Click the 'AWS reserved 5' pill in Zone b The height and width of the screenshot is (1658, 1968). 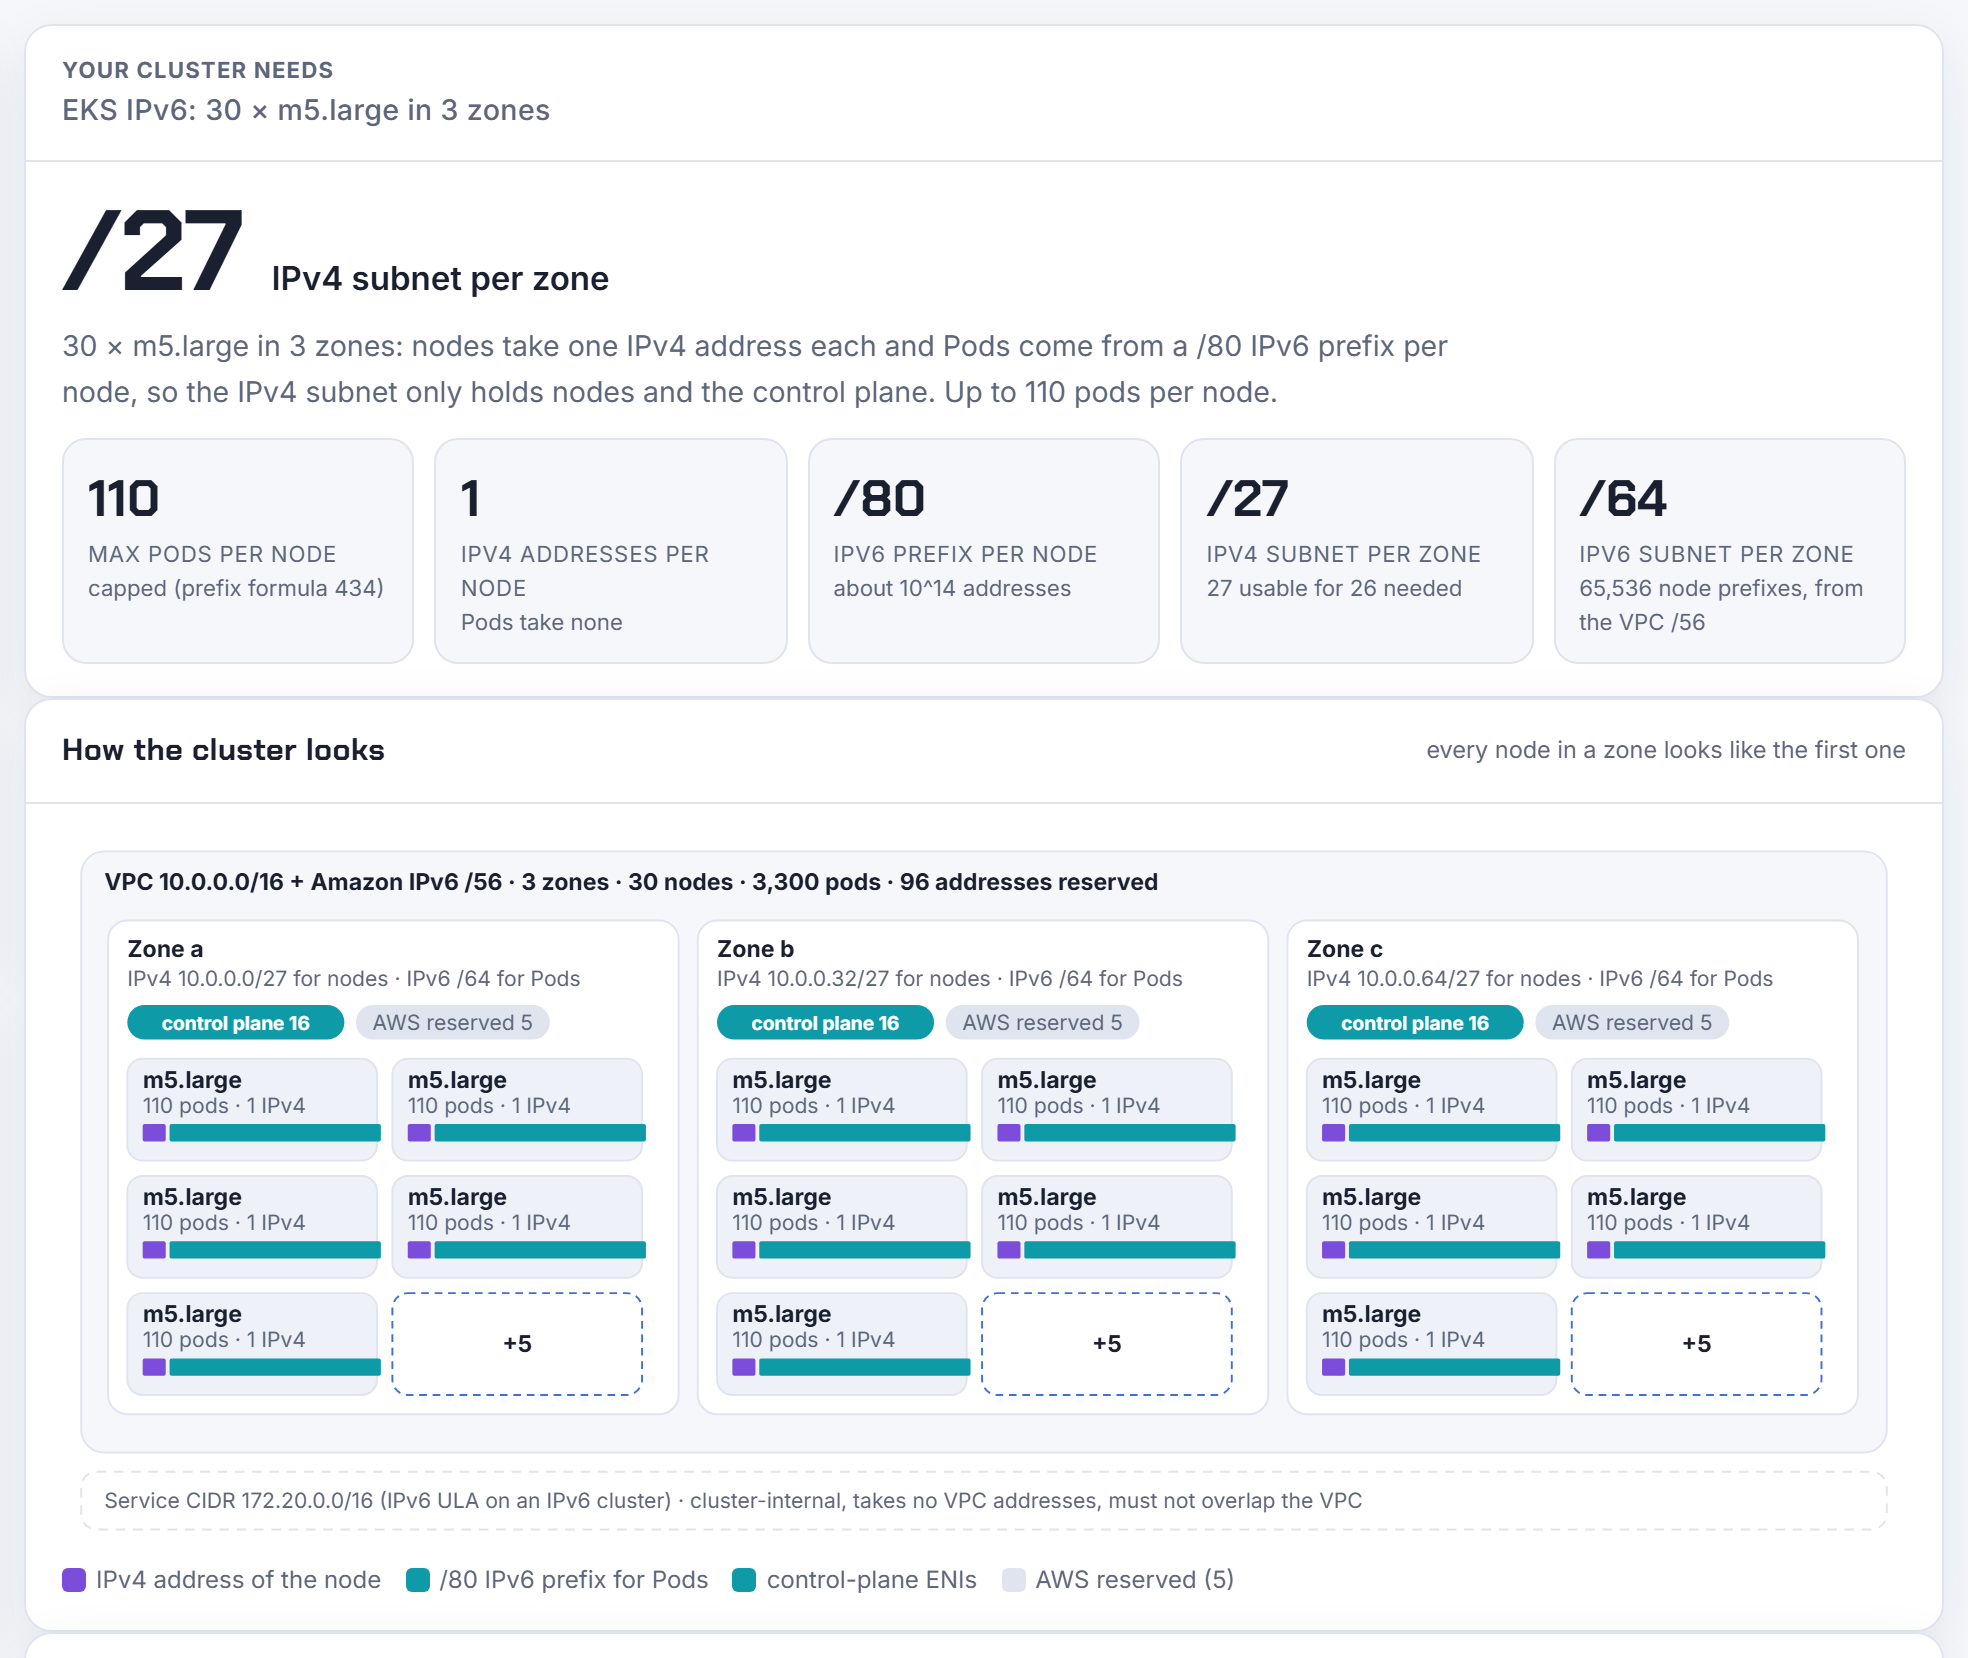point(1042,1022)
